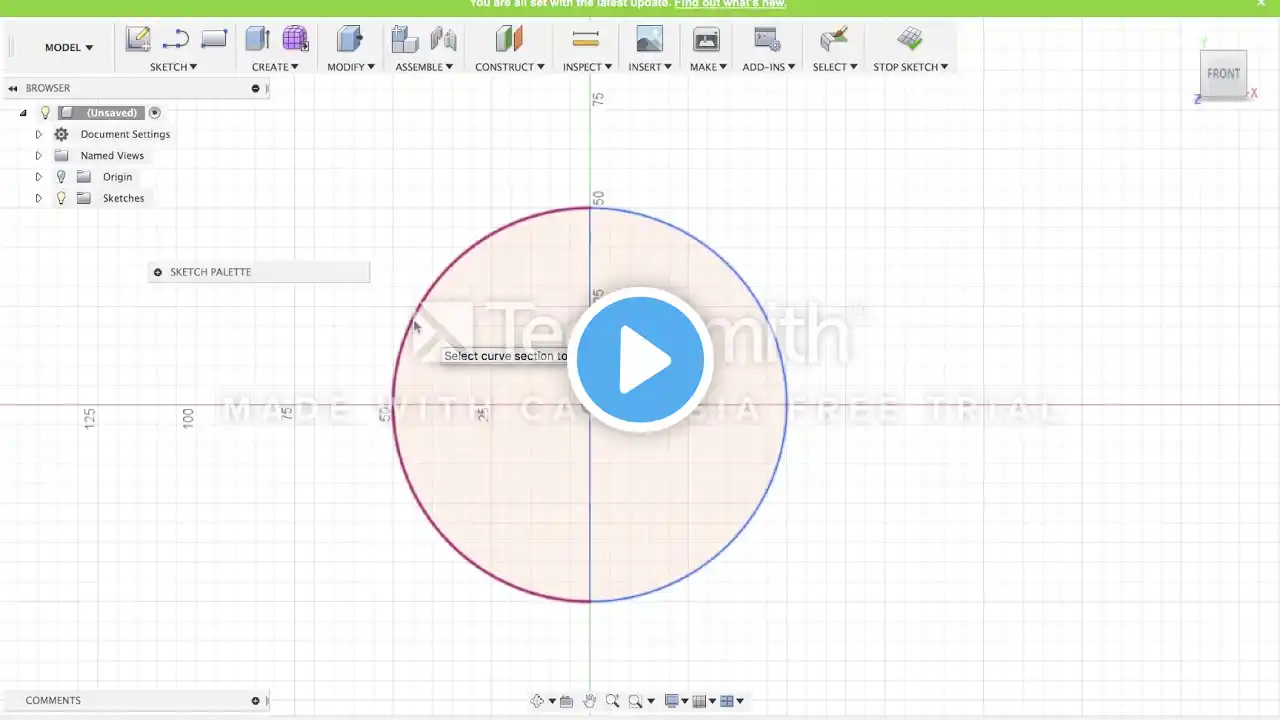The width and height of the screenshot is (1280, 720).
Task: Select the Rectangle sketch tool icon
Action: (x=214, y=39)
